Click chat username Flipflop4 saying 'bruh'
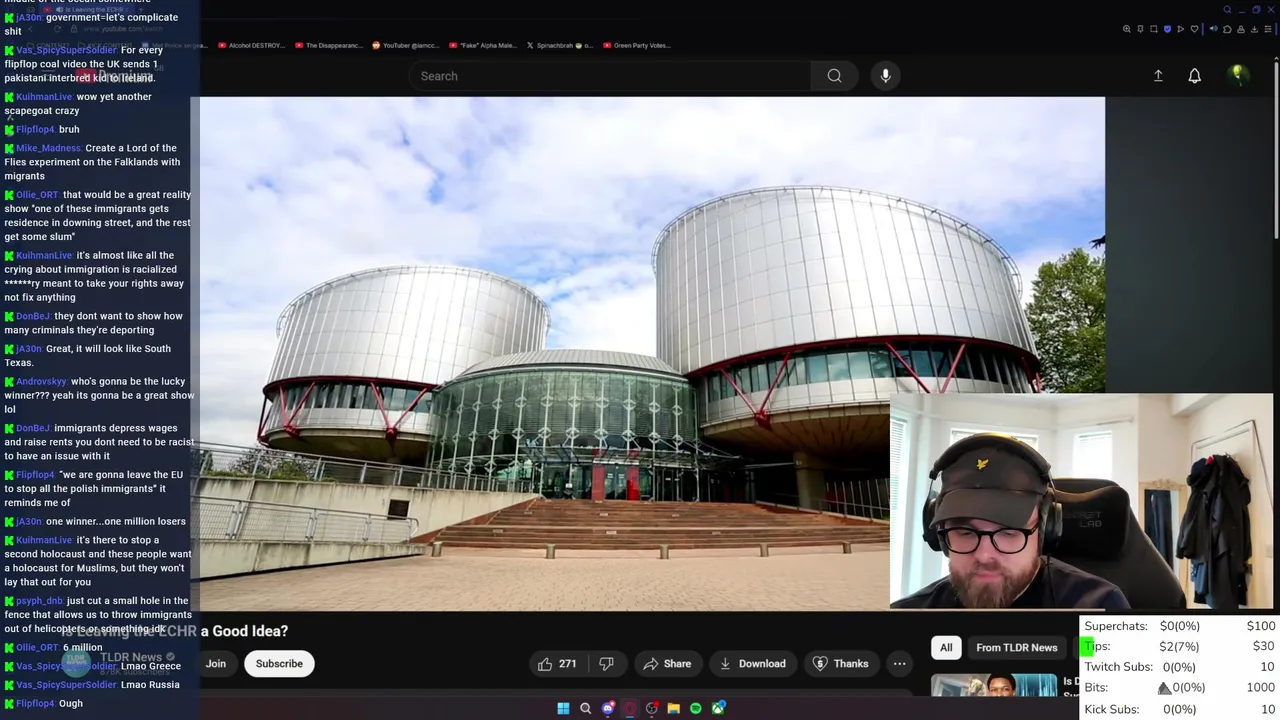Screen dimensions: 1280x720 click(35, 129)
